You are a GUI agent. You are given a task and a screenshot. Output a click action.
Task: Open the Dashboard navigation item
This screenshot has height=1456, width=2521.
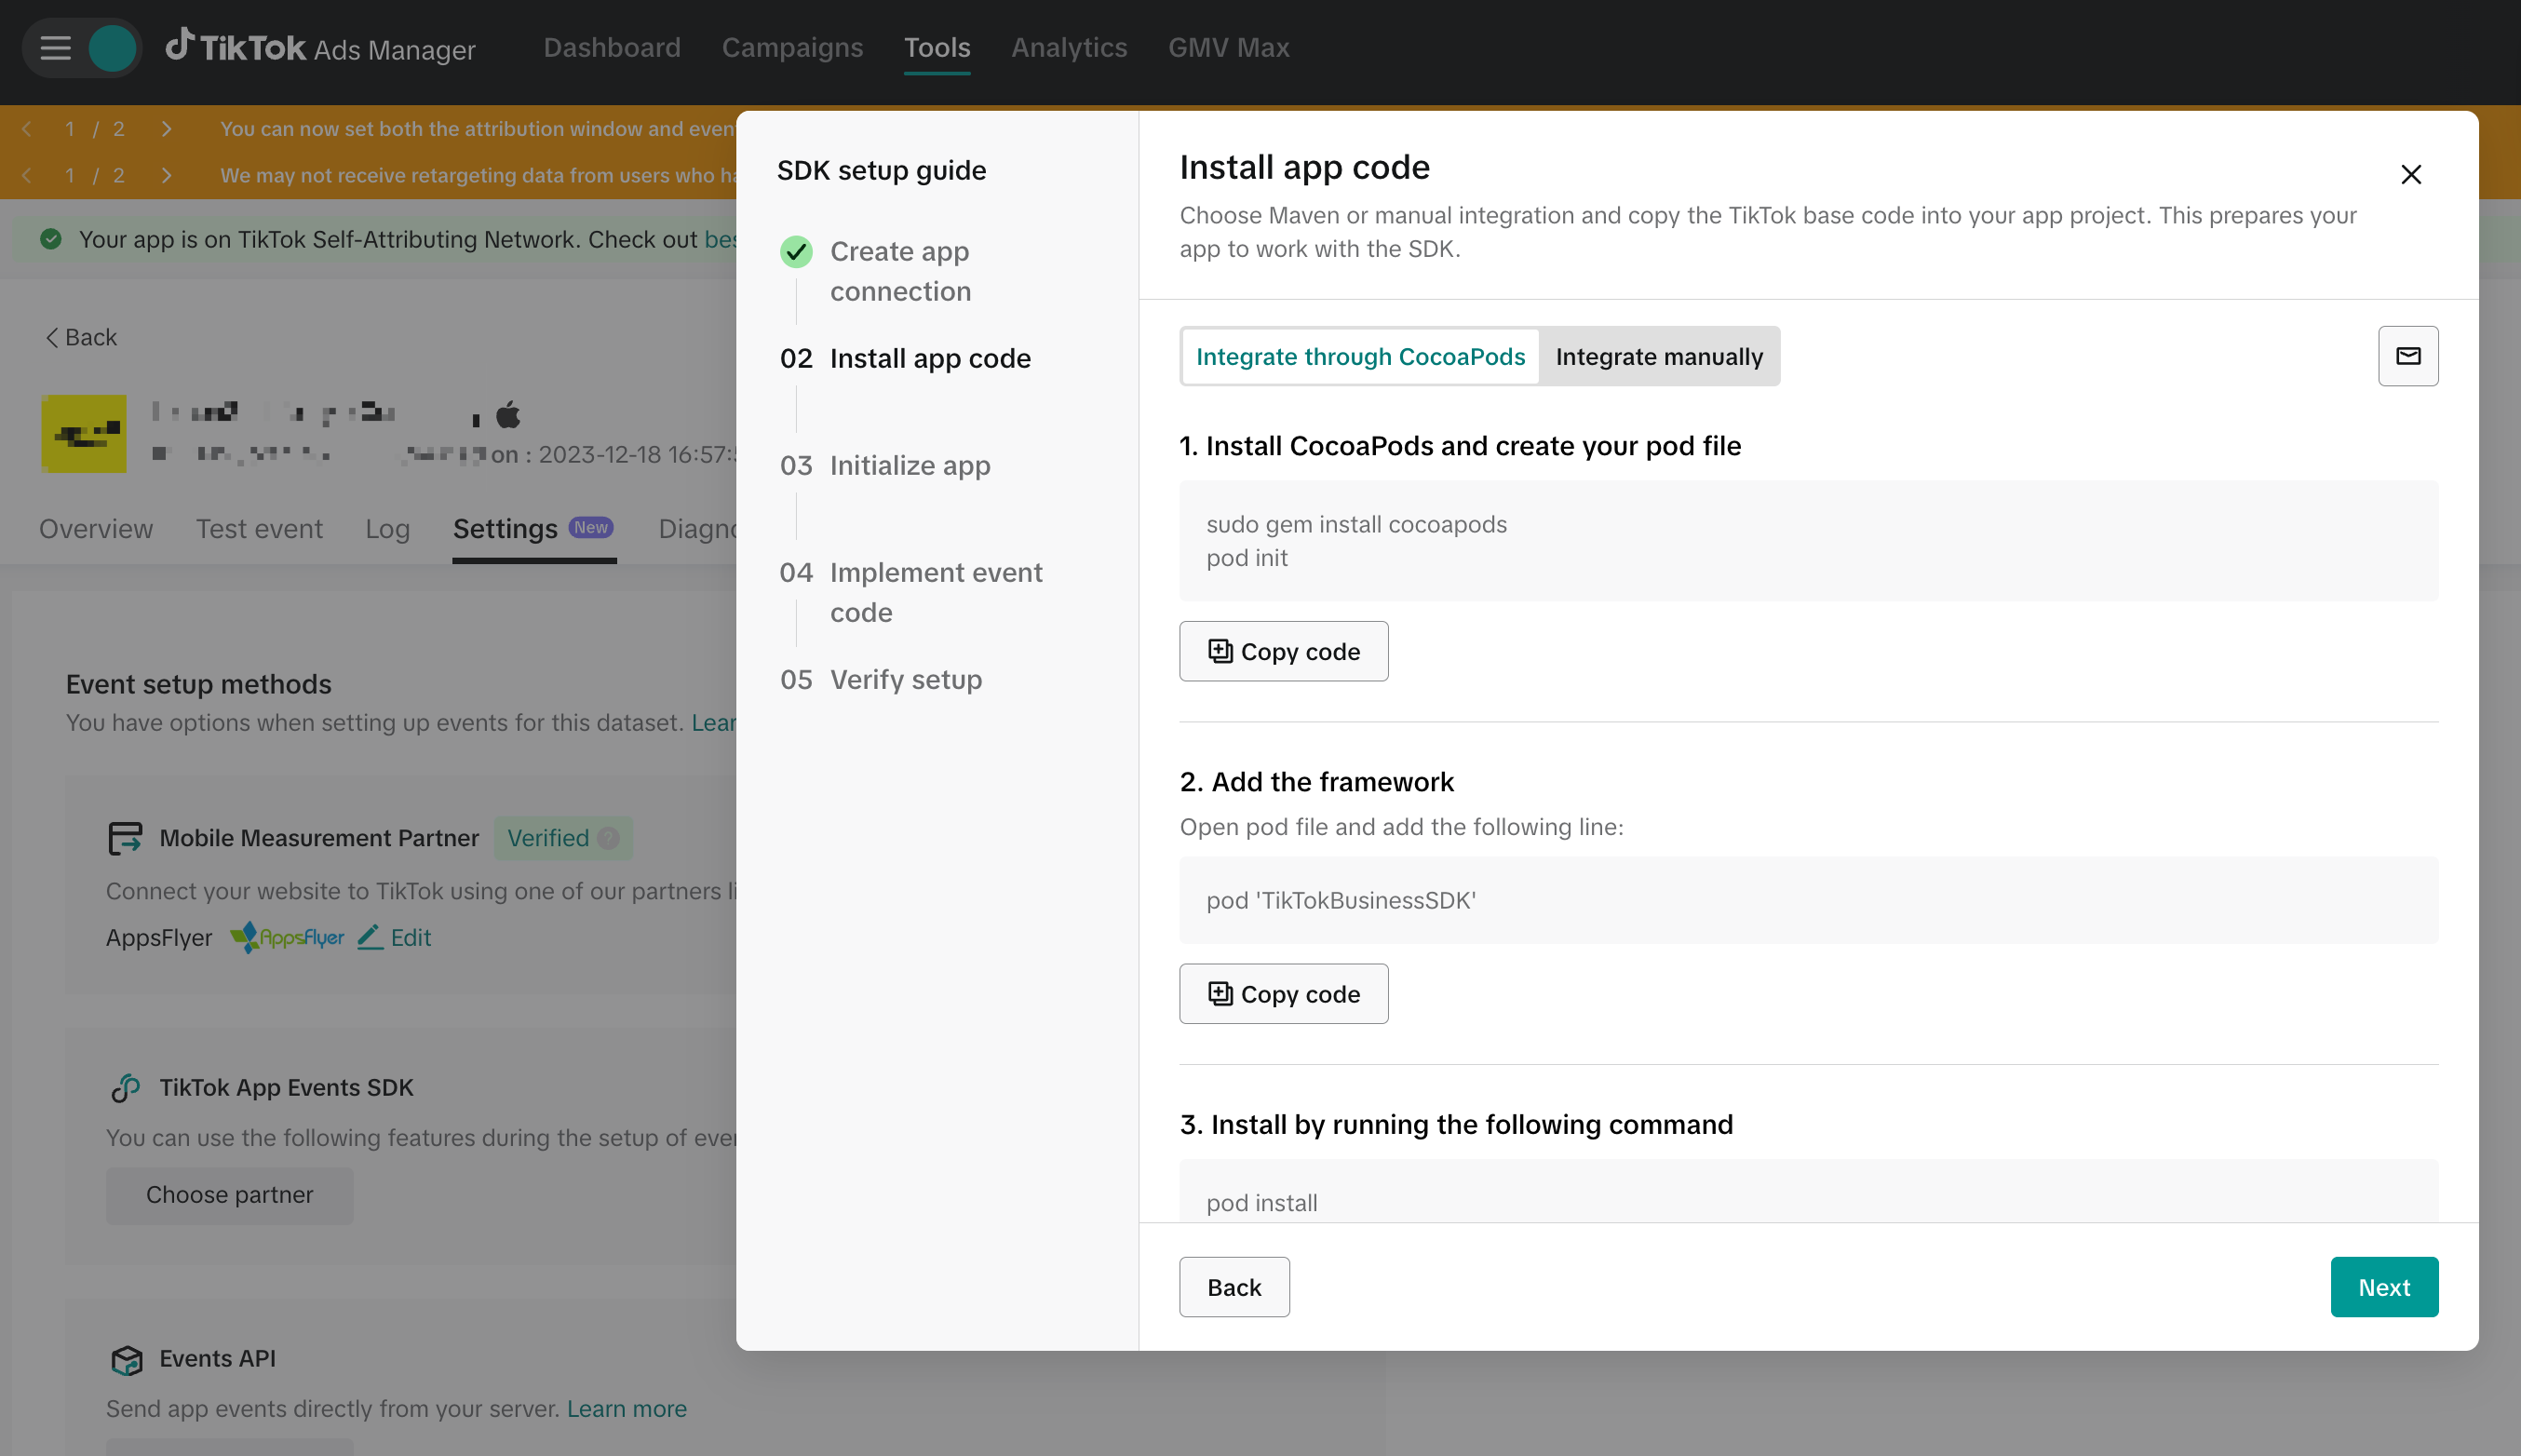(x=612, y=47)
